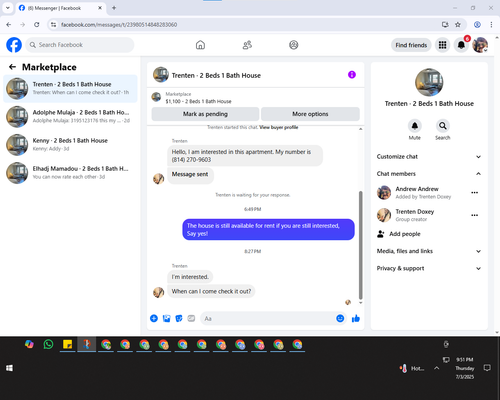Open the Chrome three-dot menu
Viewport: 500px width, 400px height.
491,25
